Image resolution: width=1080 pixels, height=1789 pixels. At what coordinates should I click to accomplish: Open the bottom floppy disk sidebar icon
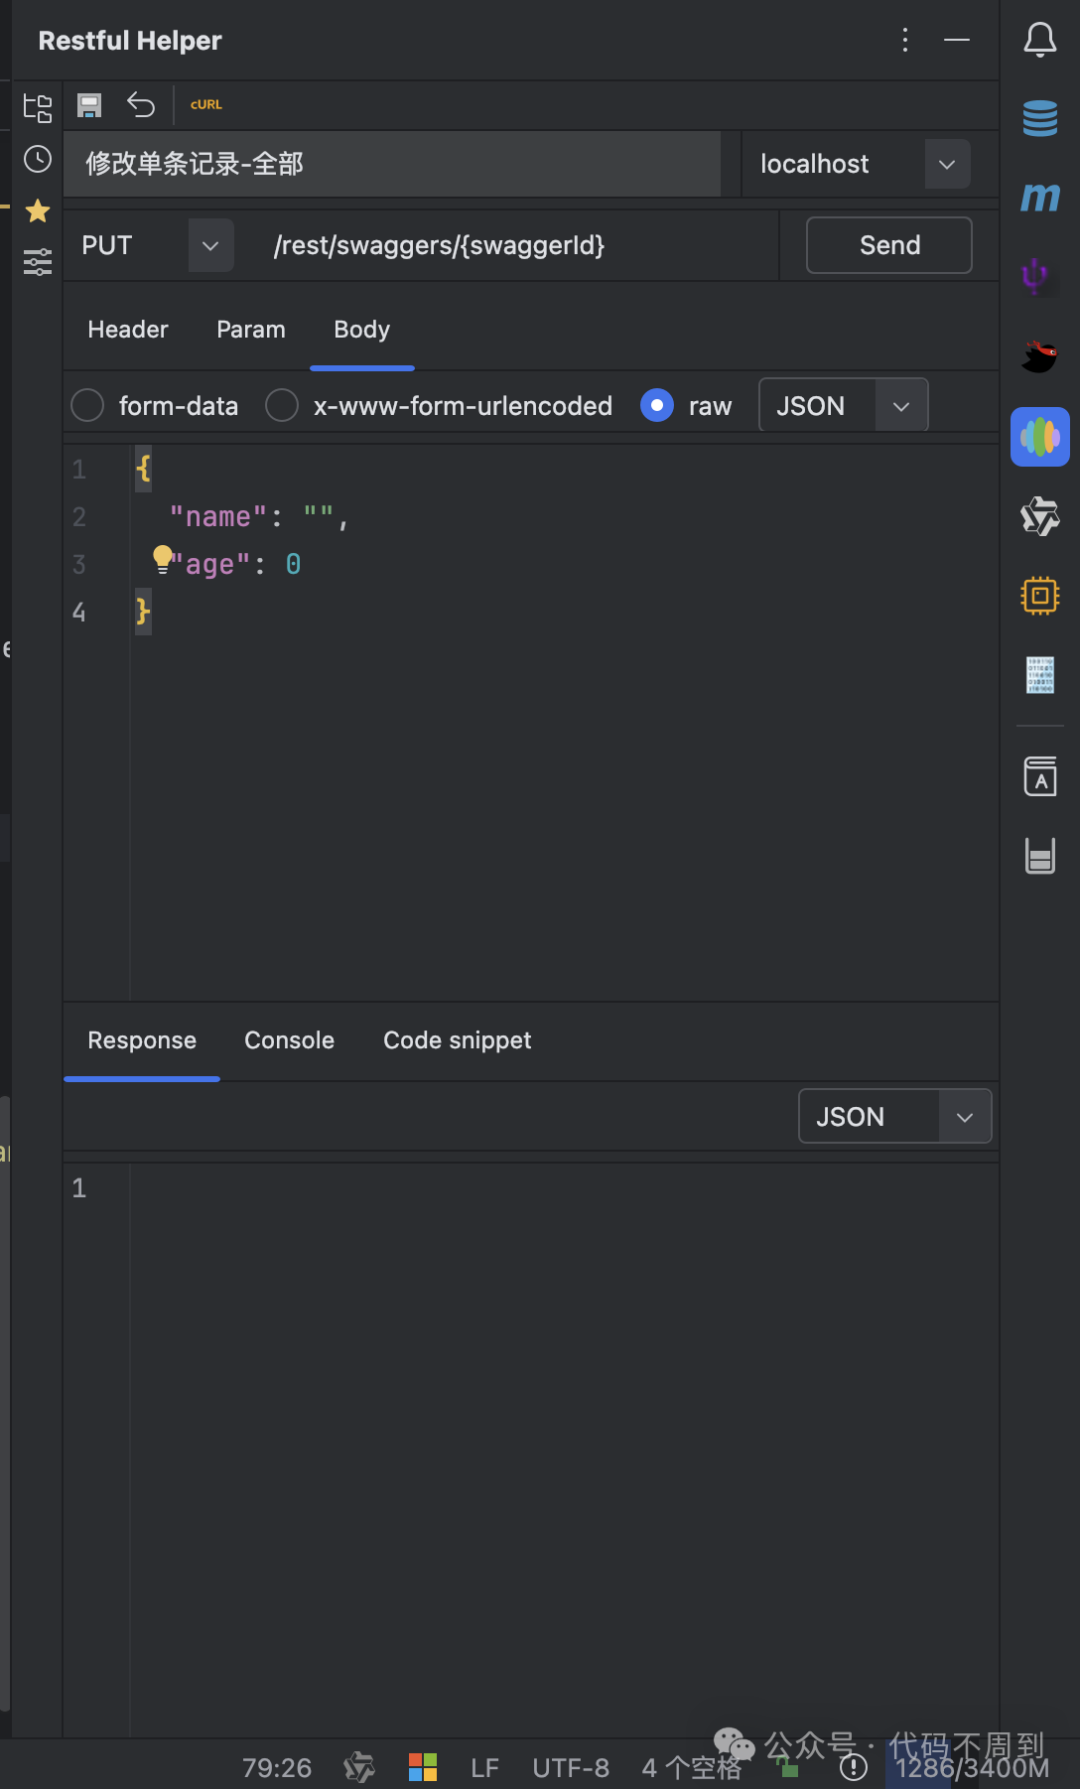coord(1040,856)
